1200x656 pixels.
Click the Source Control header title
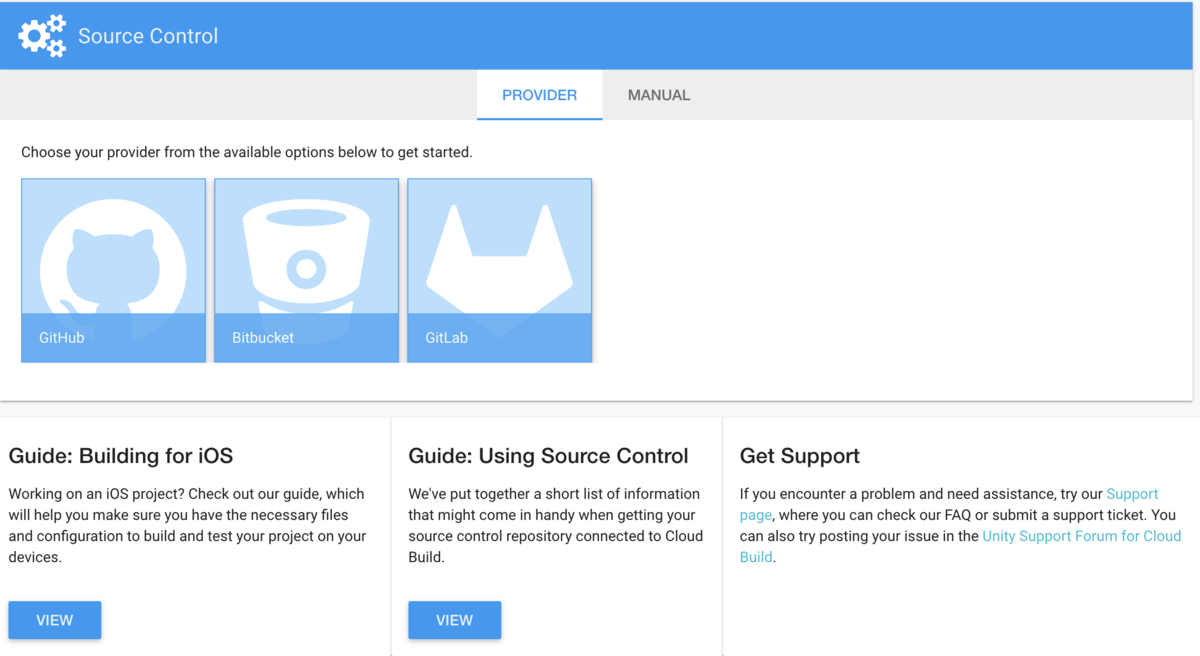[x=148, y=36]
